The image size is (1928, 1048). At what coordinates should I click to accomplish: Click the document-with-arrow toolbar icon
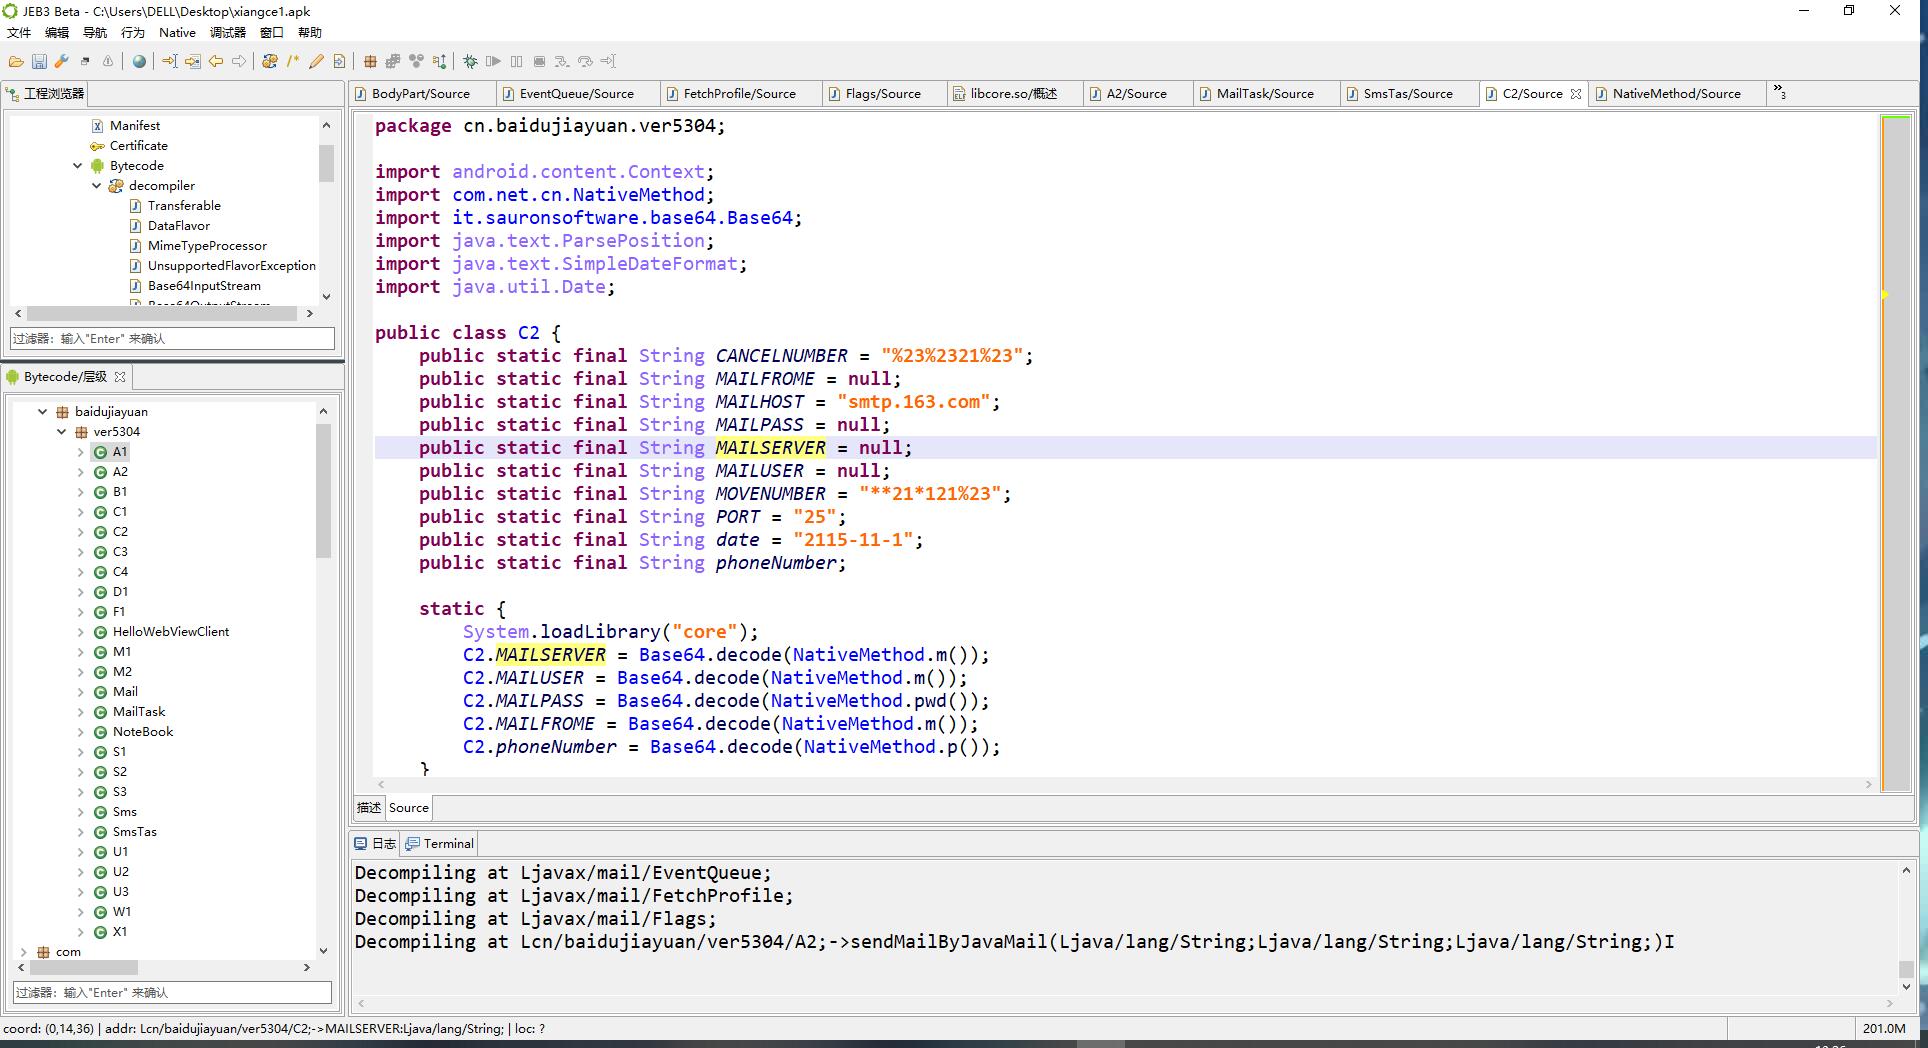(x=339, y=62)
